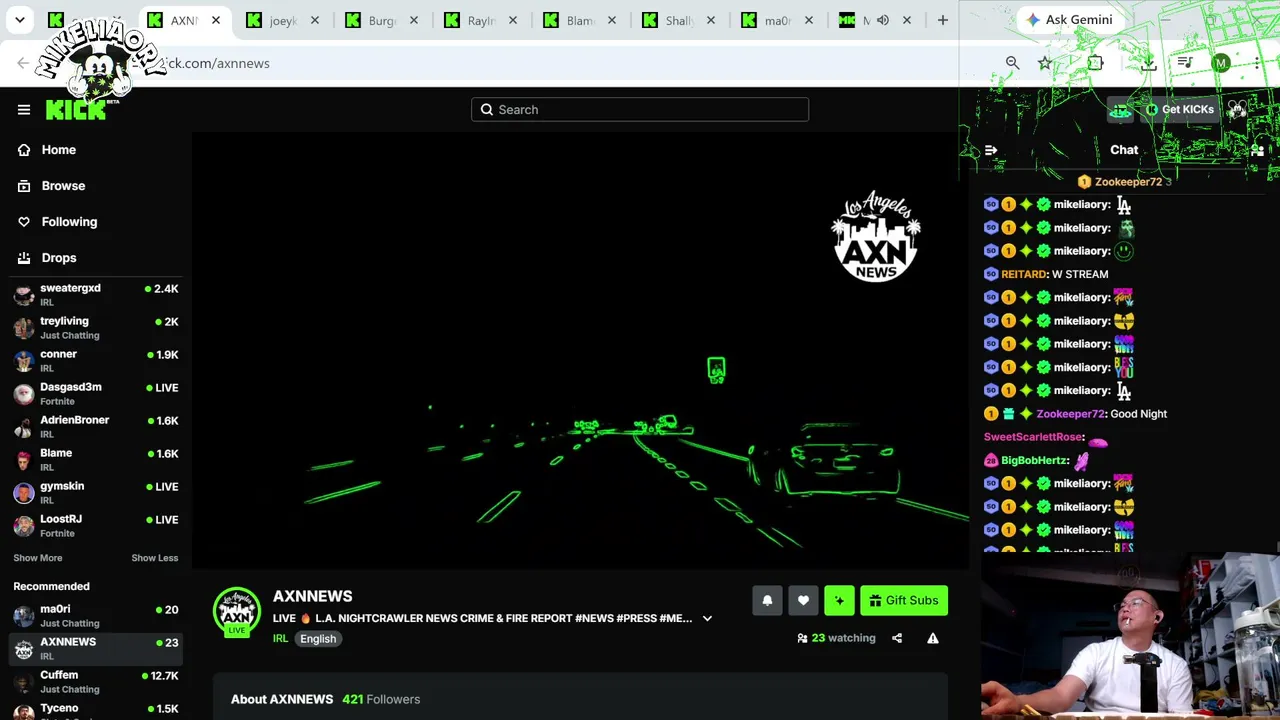This screenshot has width=1280, height=720.
Task: Select conner's stream in the sidebar
Action: [x=96, y=360]
